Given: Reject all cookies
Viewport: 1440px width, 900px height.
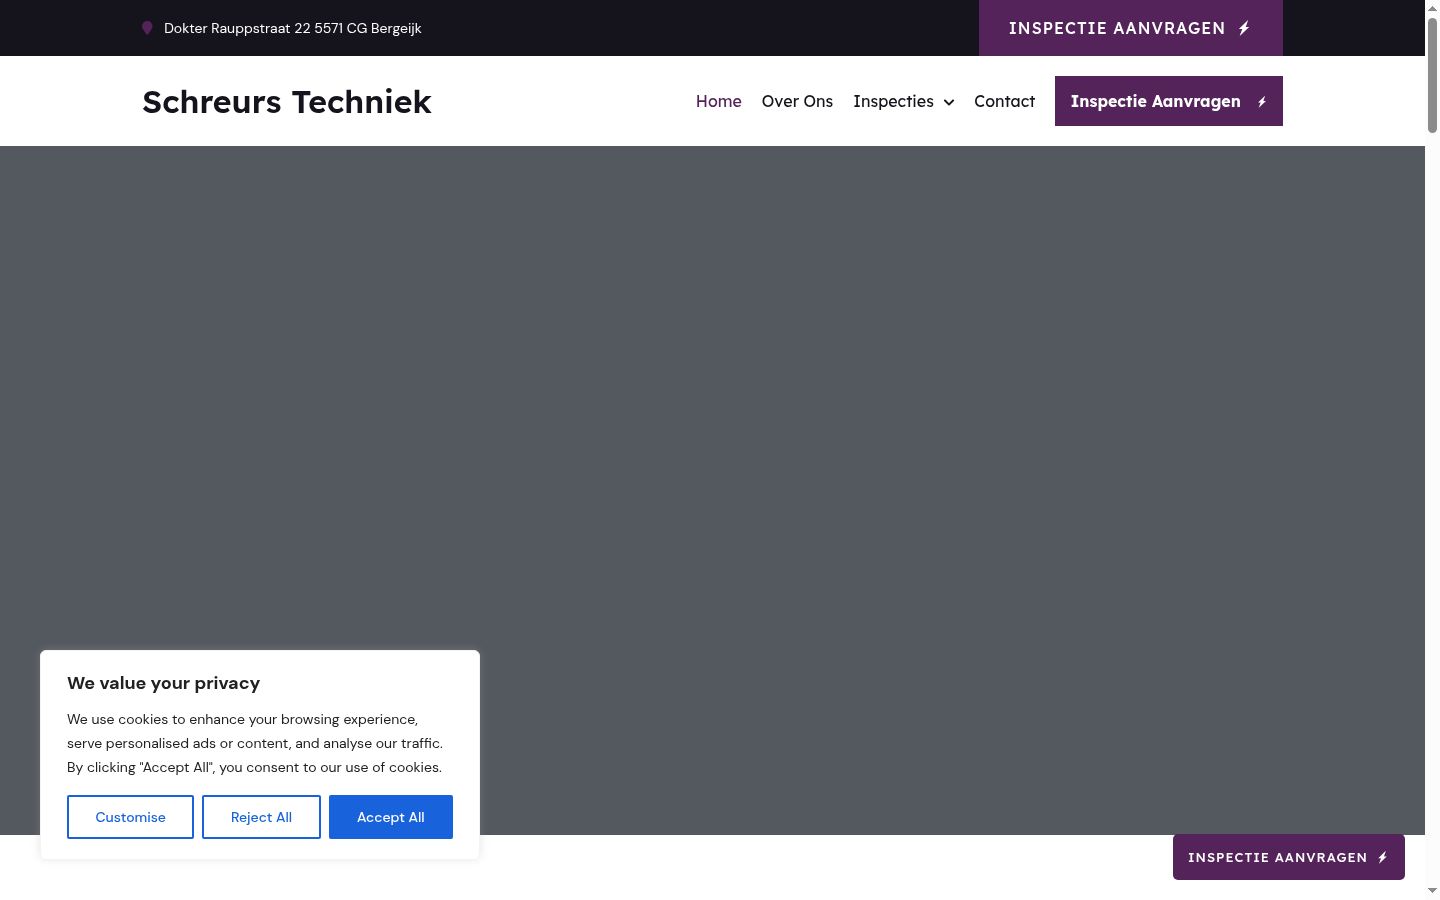Looking at the screenshot, I should 261,817.
